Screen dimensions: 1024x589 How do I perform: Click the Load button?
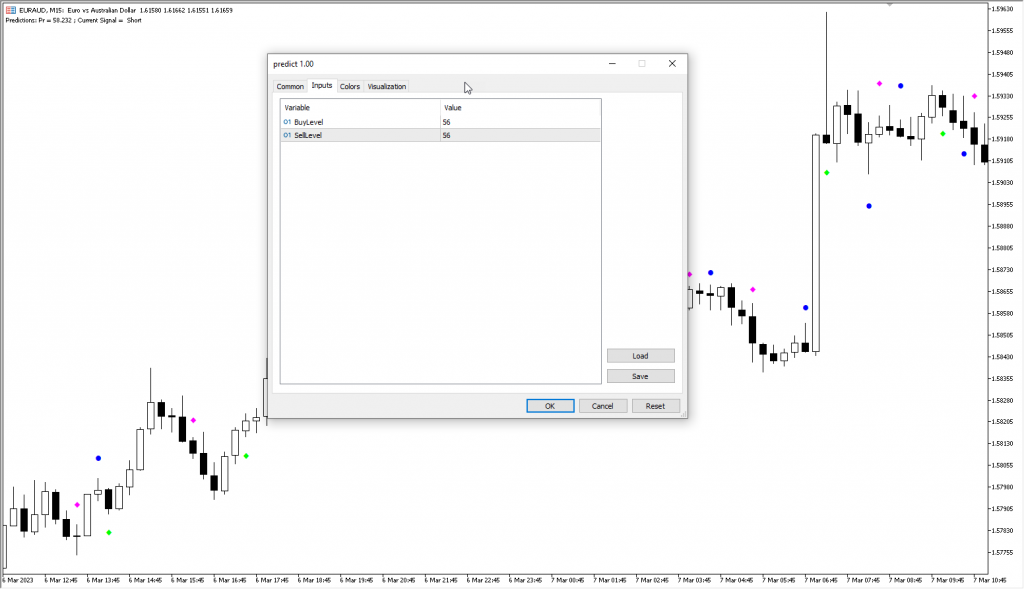641,356
